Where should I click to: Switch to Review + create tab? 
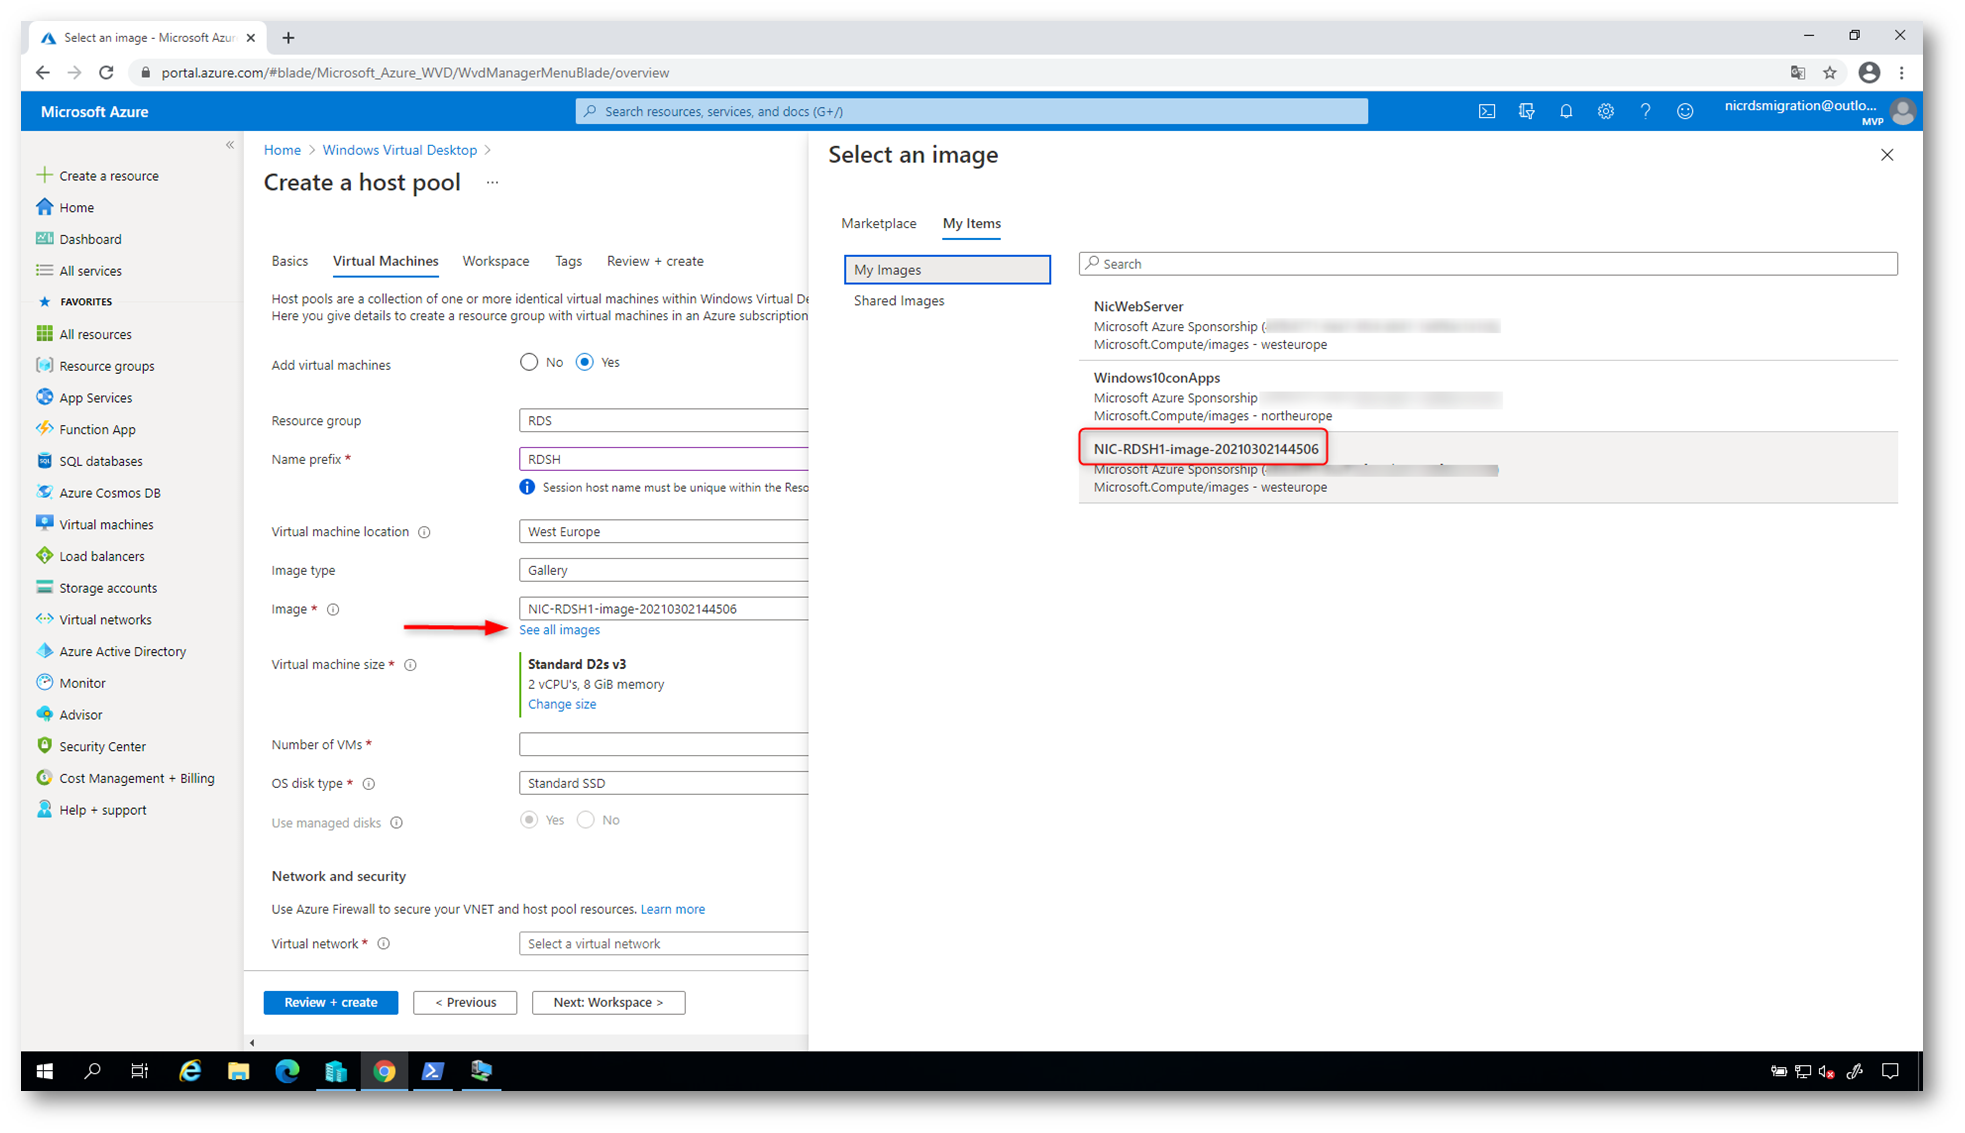tap(655, 261)
